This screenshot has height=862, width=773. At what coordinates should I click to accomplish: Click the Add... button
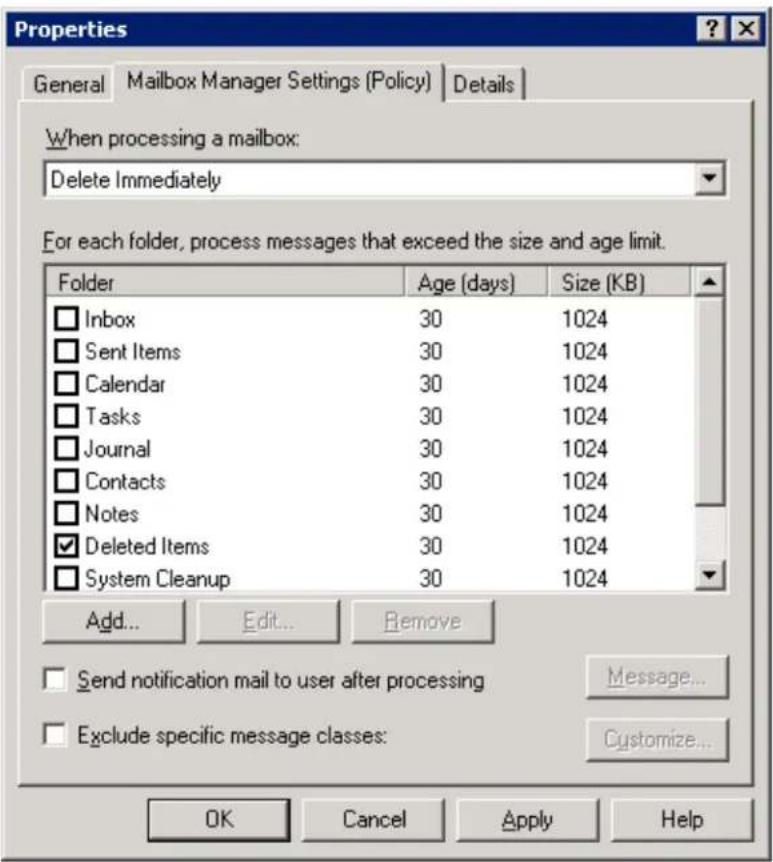coord(114,622)
